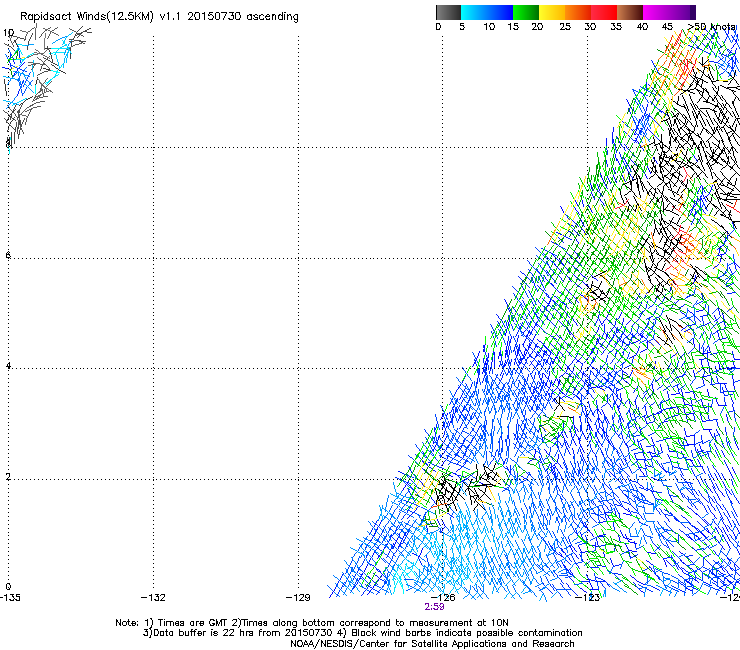
Task: Click the latitude axis label 8
Action: point(8,143)
